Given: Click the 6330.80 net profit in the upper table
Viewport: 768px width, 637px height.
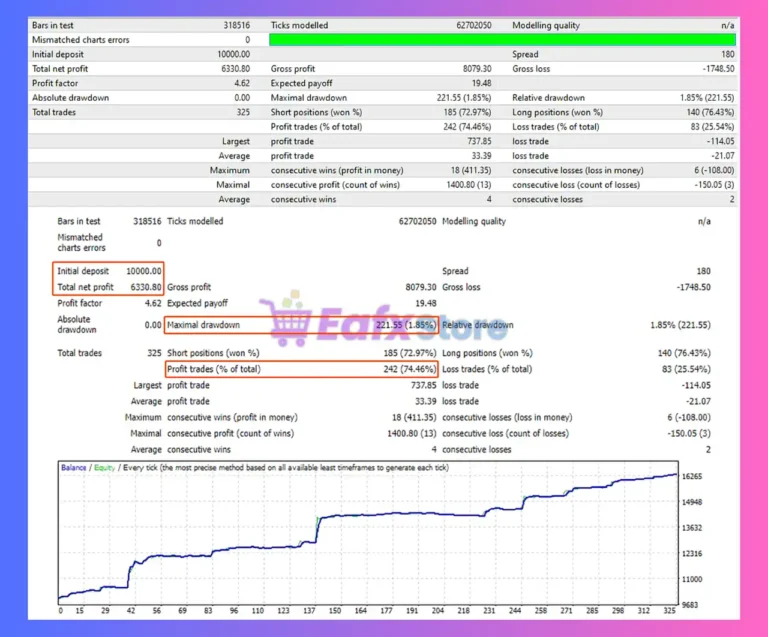Looking at the screenshot, I should click(x=236, y=69).
